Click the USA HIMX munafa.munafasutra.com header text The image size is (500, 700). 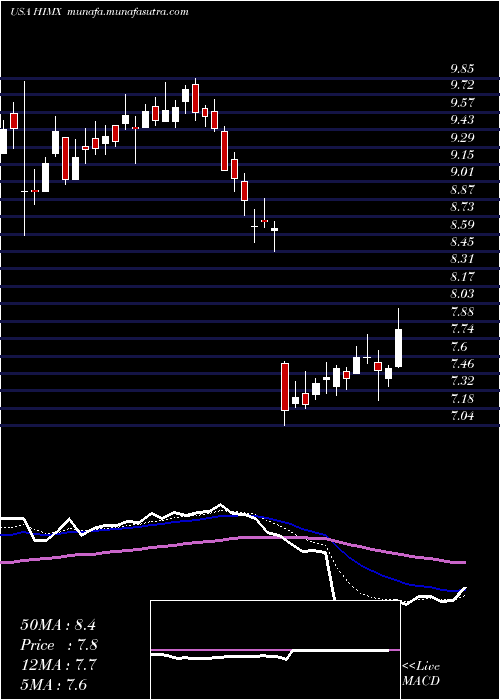pyautogui.click(x=99, y=12)
